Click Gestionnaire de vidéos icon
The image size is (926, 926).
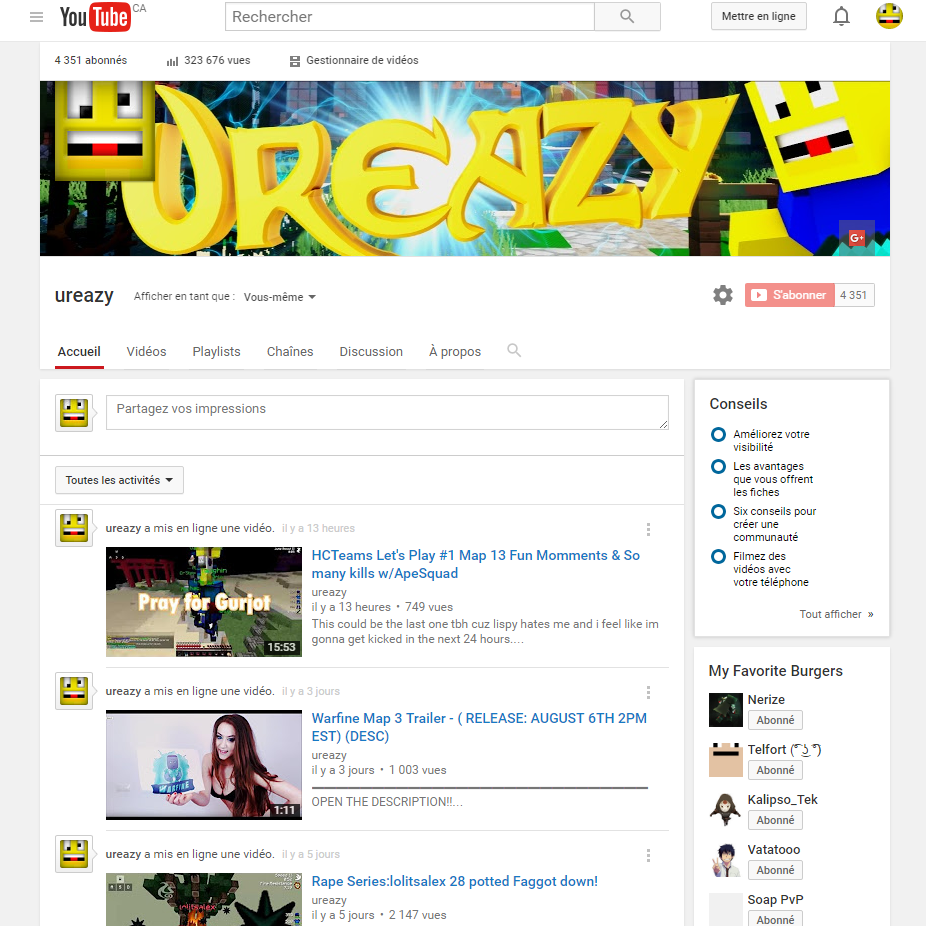[x=295, y=61]
